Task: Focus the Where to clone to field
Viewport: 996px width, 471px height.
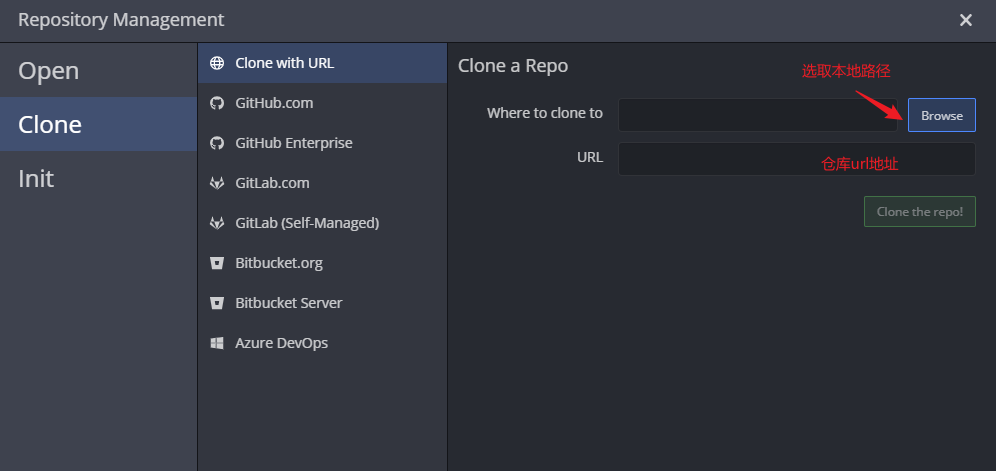Action: click(x=757, y=115)
